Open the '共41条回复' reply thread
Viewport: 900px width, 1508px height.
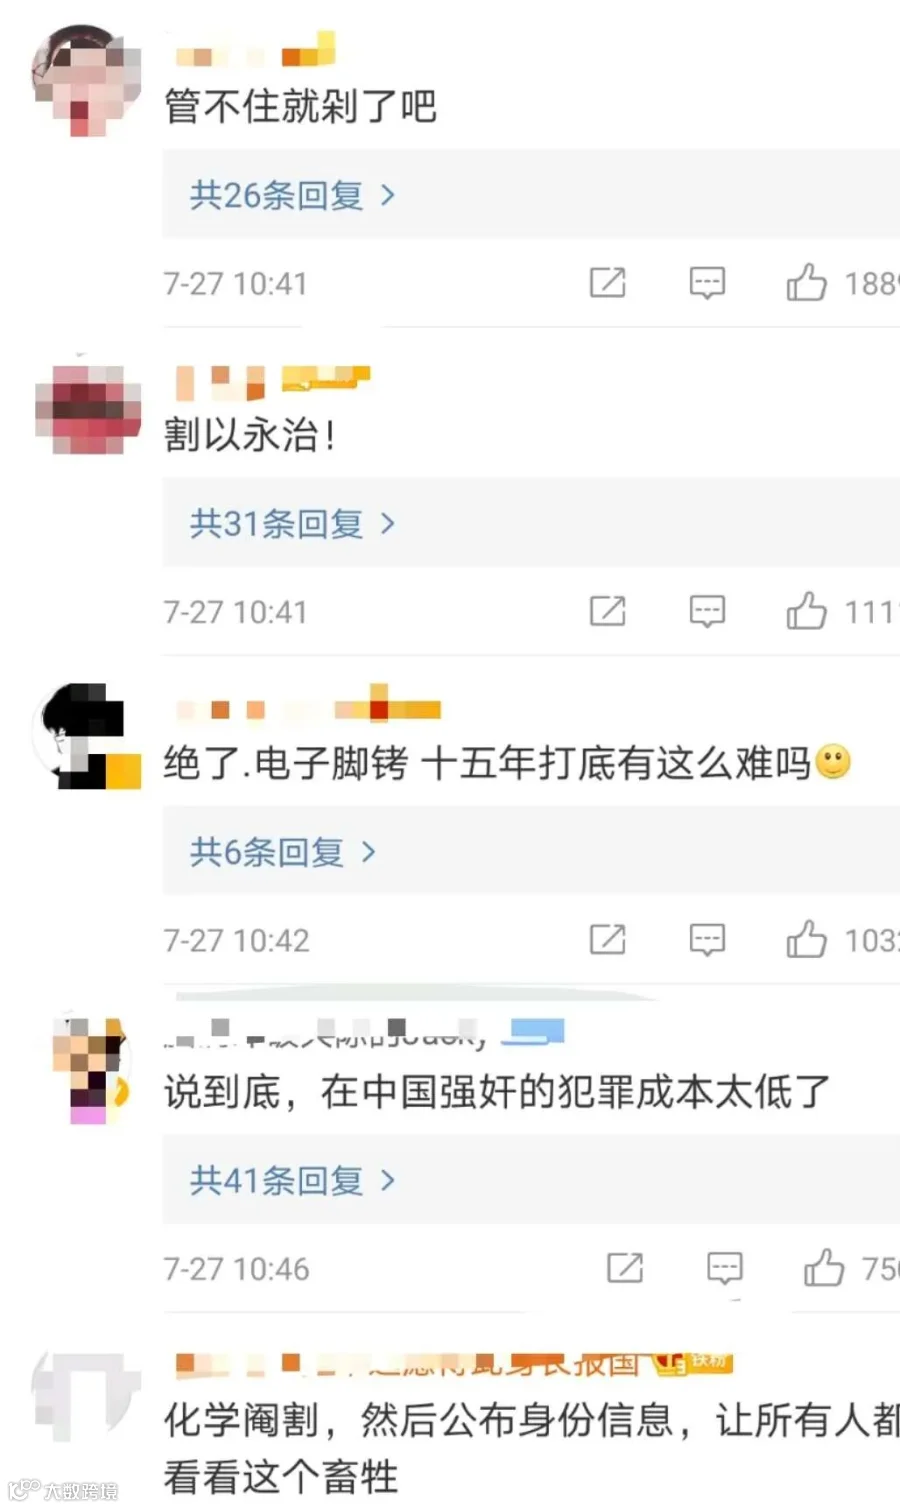coord(293,1180)
